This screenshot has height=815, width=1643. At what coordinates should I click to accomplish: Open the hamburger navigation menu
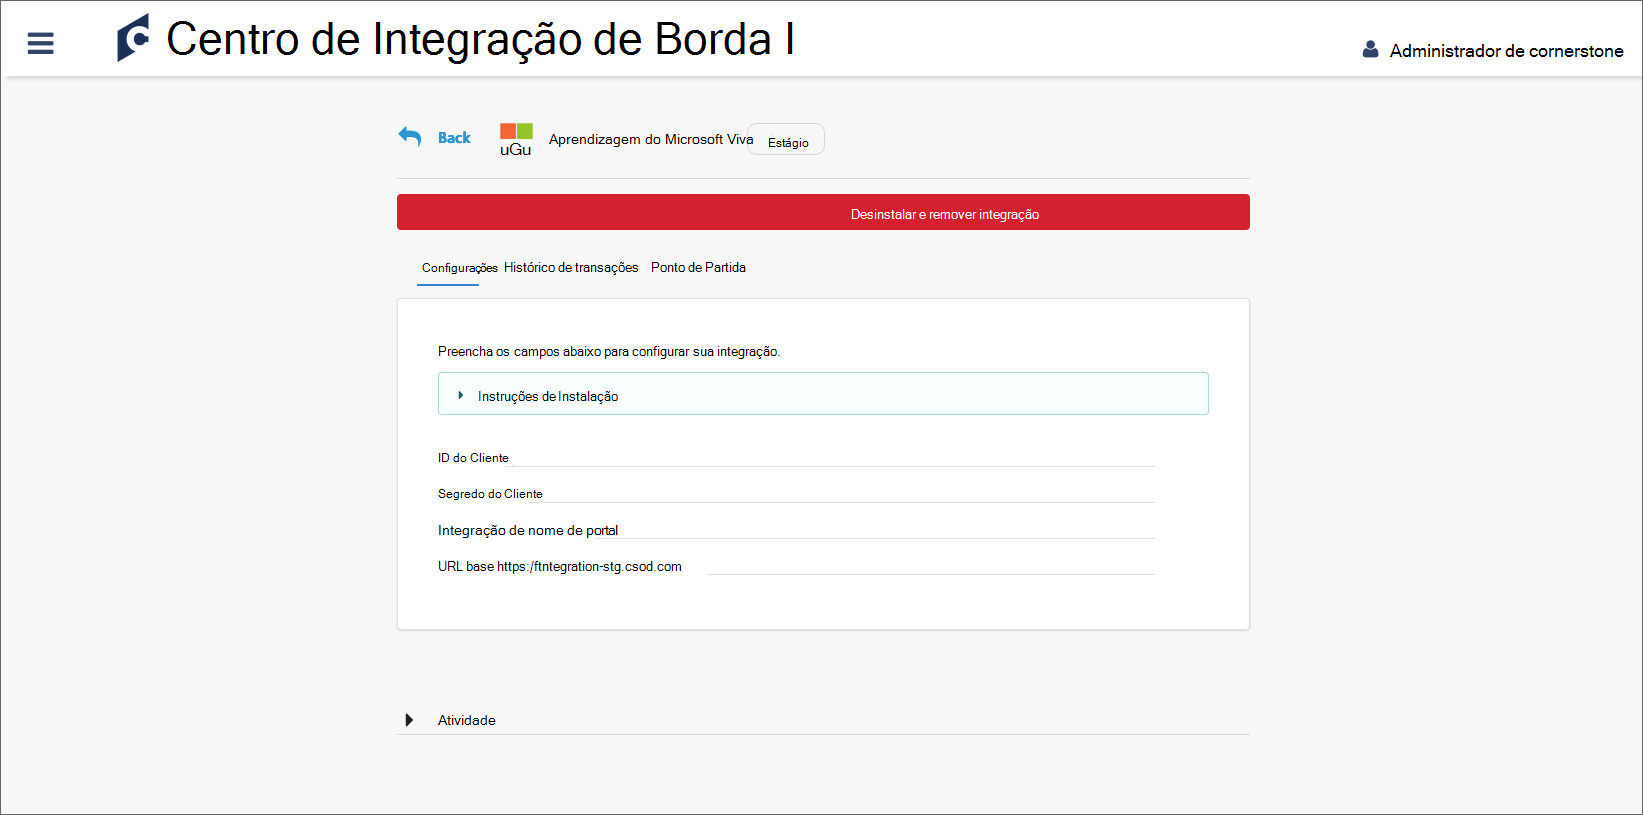click(40, 43)
